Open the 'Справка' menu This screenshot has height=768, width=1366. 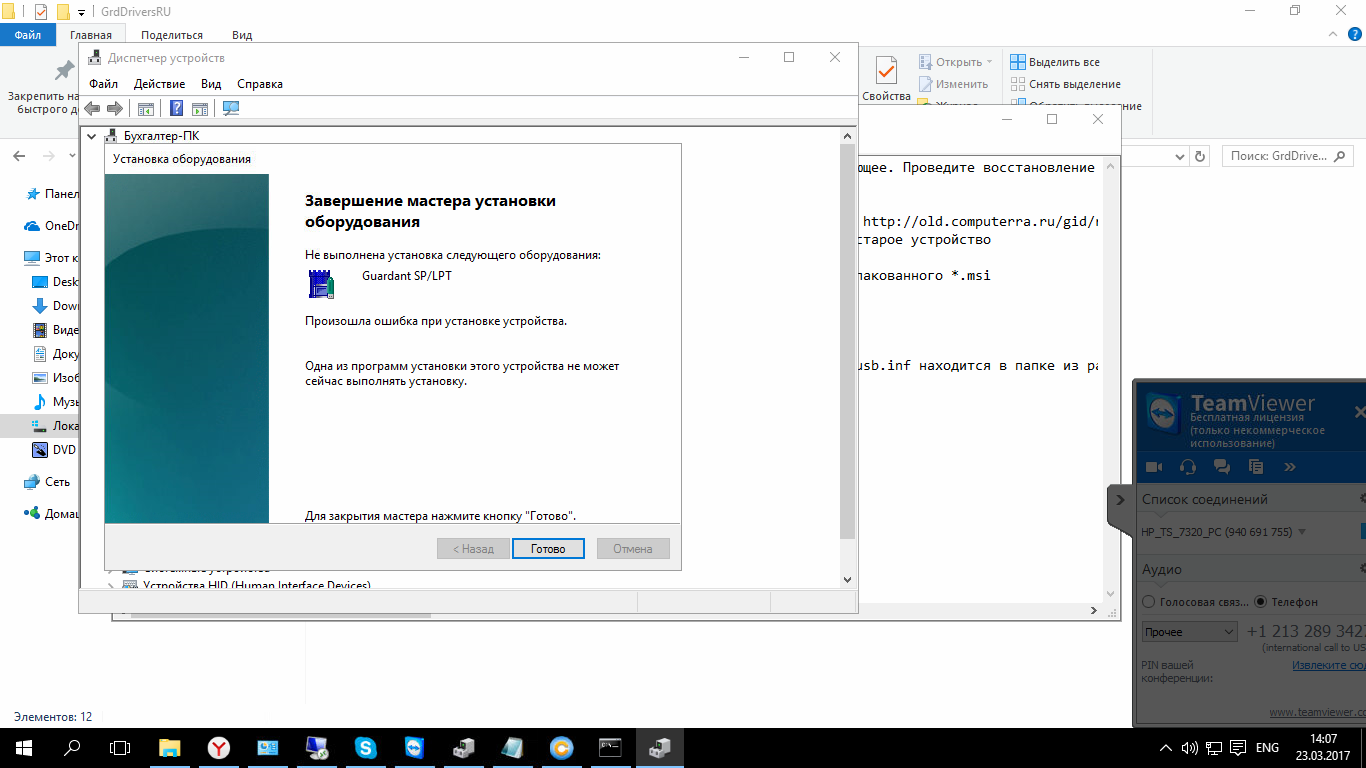click(x=260, y=84)
